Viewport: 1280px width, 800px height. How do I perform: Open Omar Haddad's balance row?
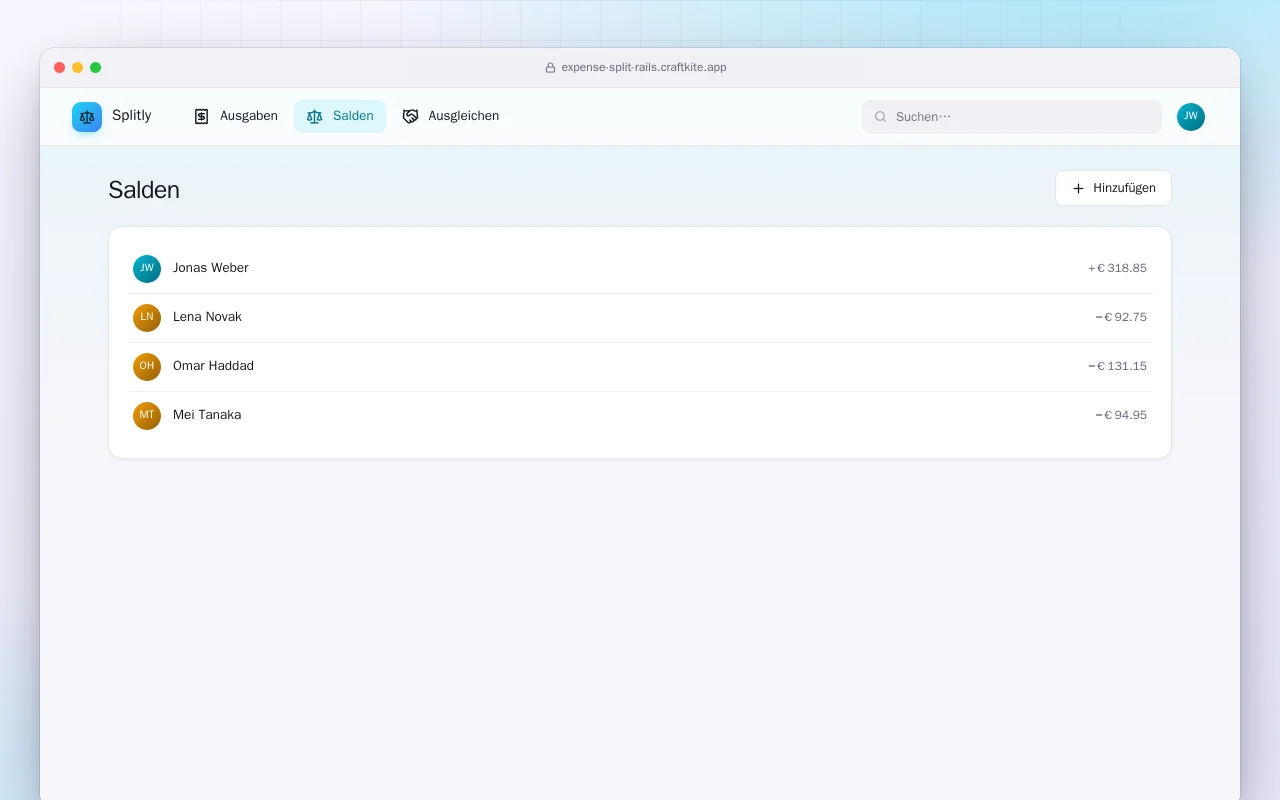(x=640, y=367)
